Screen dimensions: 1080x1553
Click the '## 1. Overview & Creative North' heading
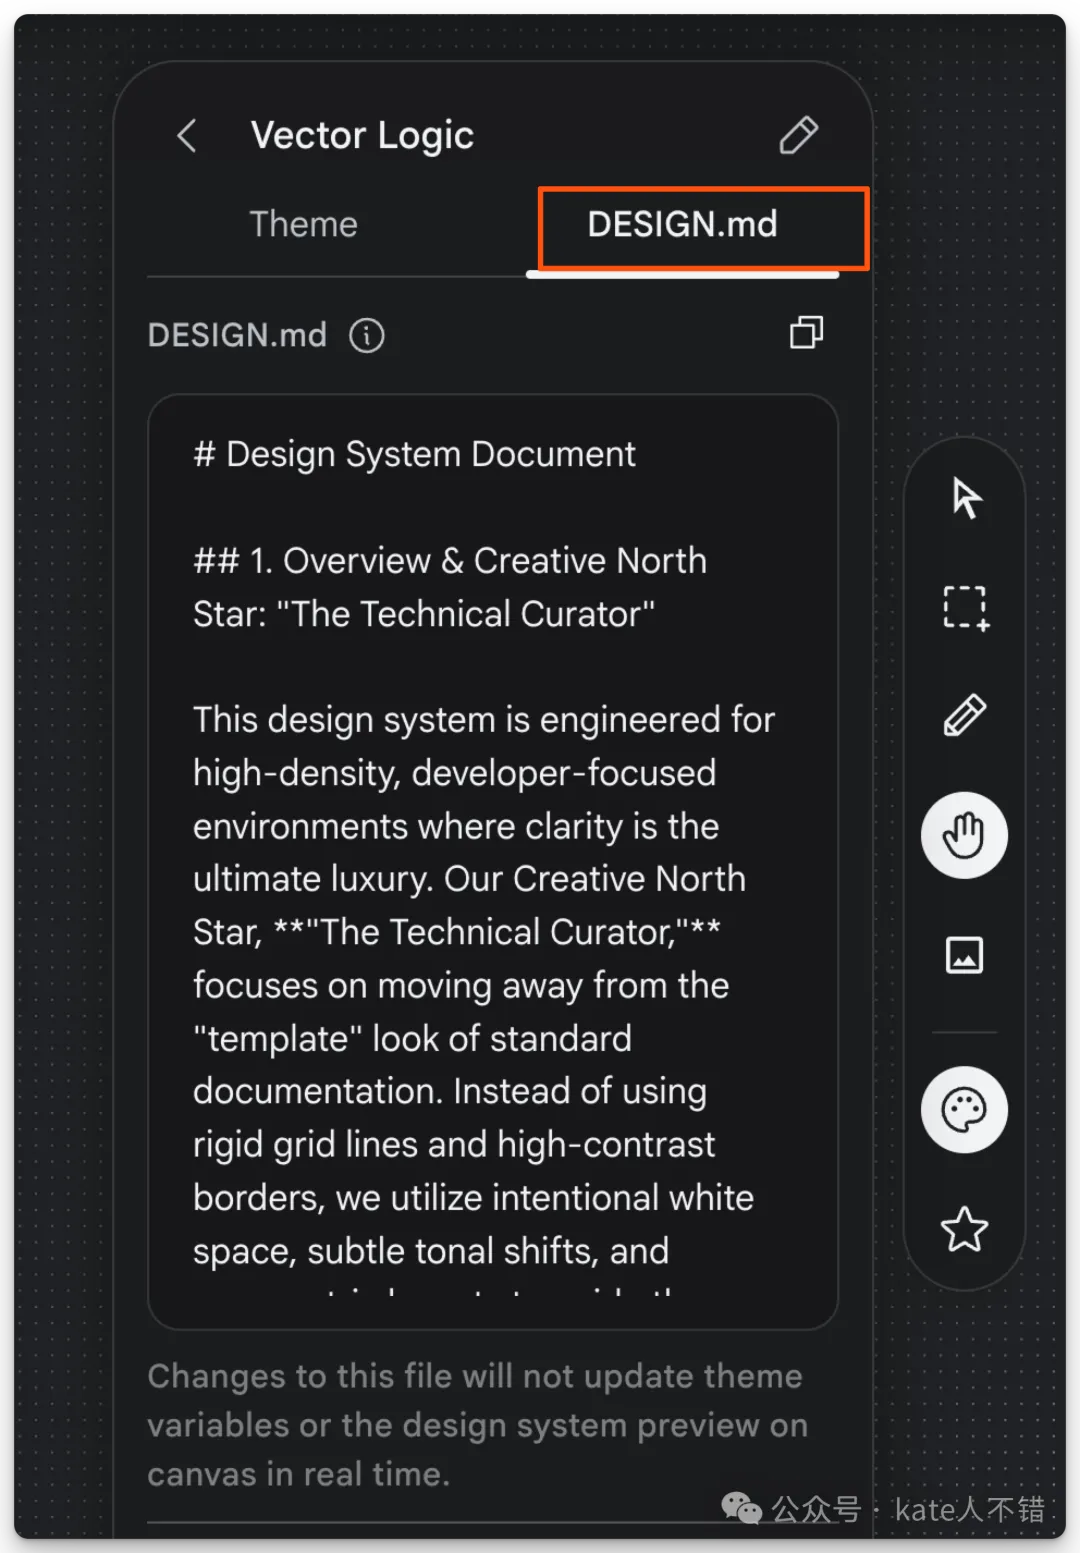point(449,561)
